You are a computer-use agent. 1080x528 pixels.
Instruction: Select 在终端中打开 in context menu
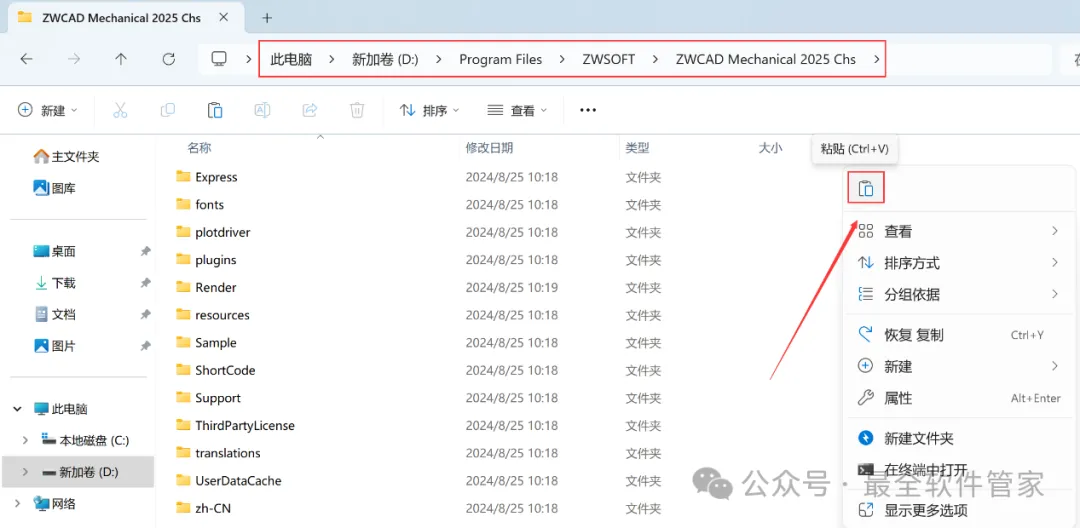click(x=959, y=470)
